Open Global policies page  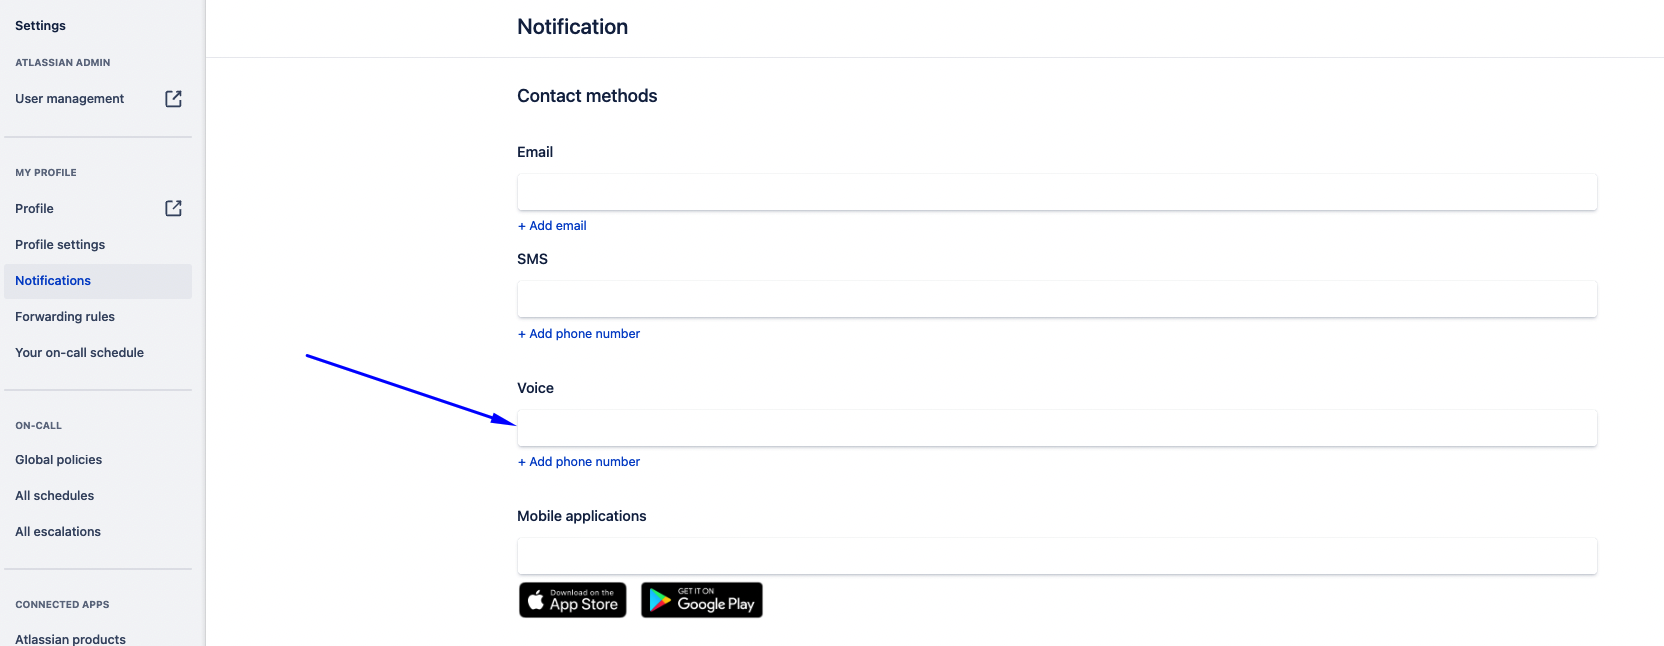click(58, 459)
